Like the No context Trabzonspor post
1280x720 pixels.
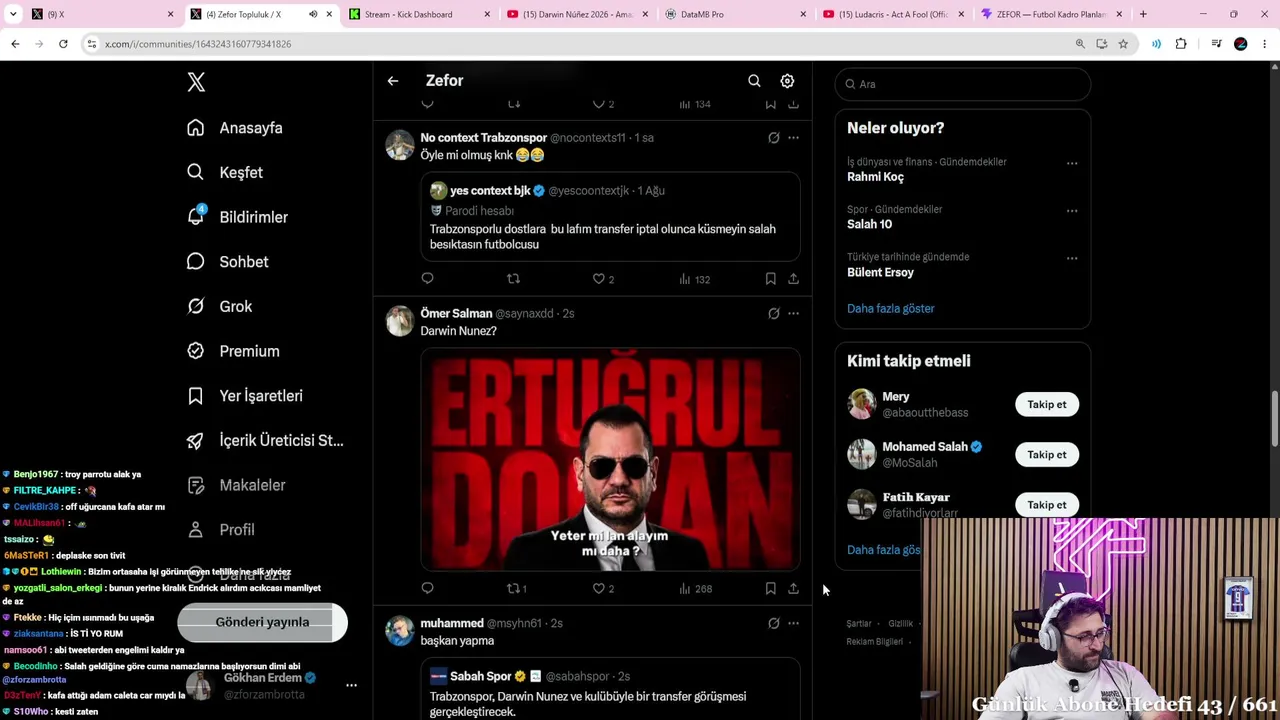point(603,279)
